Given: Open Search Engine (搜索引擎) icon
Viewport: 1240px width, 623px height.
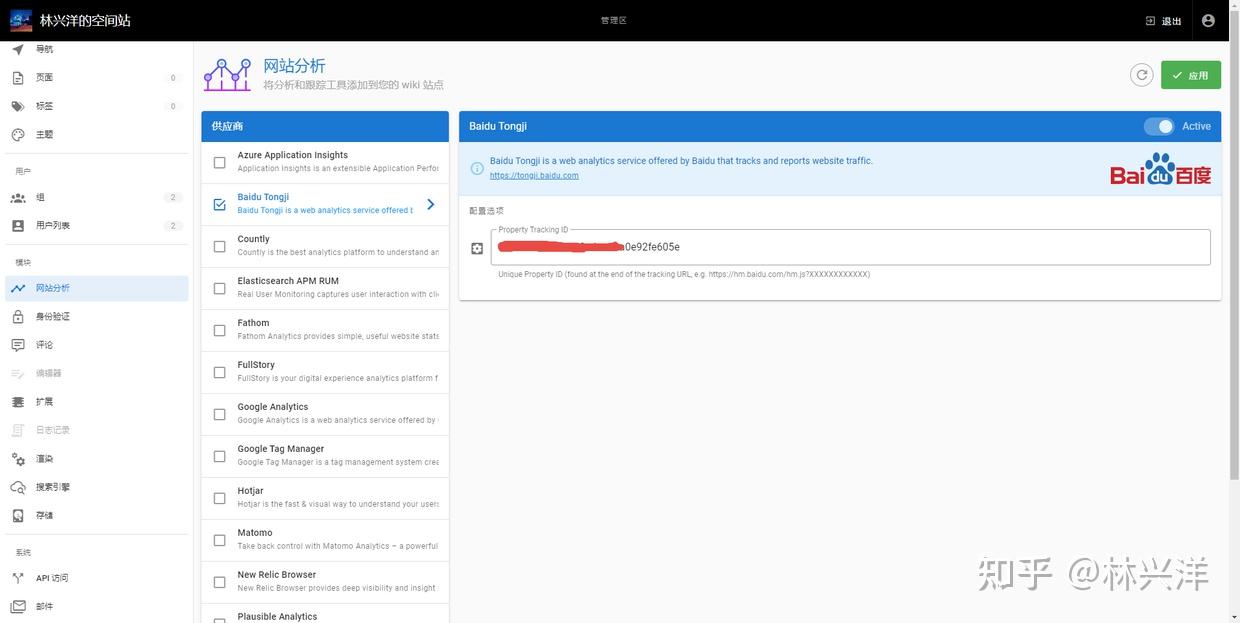Looking at the screenshot, I should pyautogui.click(x=17, y=487).
